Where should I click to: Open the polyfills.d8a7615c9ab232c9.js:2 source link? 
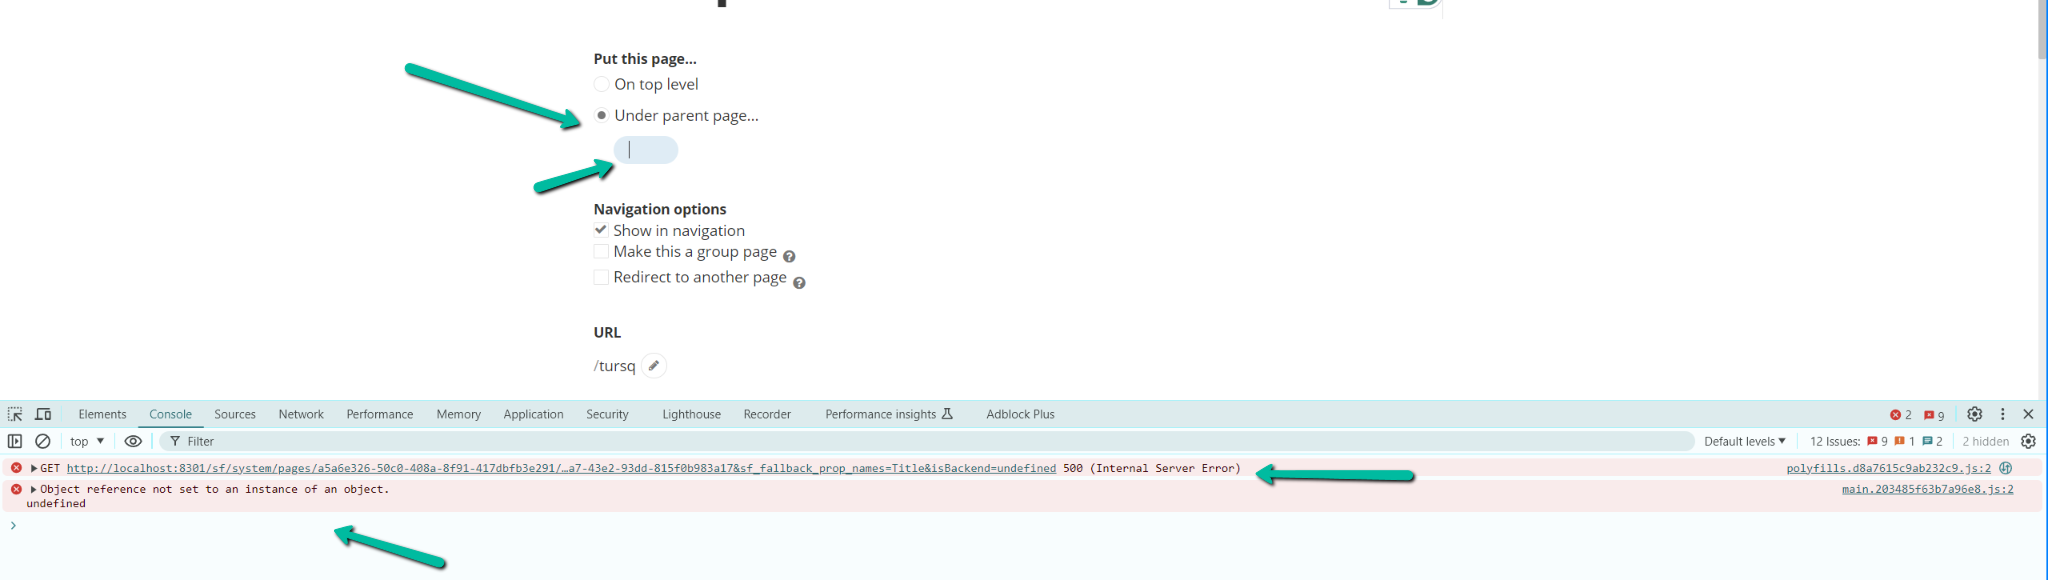point(1888,468)
